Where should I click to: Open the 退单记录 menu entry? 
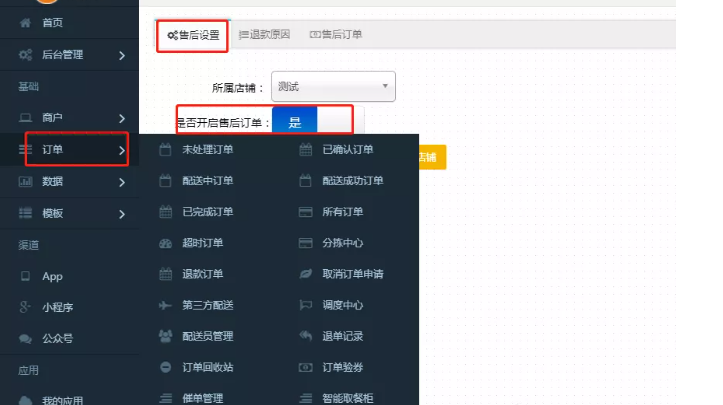(343, 336)
